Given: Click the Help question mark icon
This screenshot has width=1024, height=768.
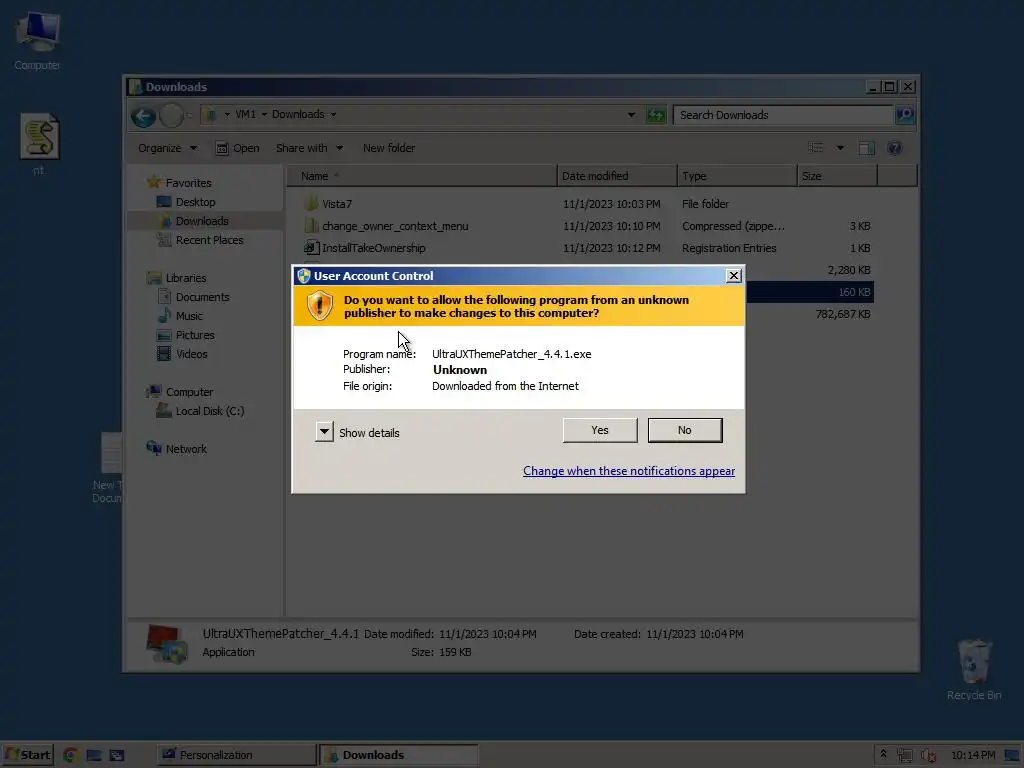Looking at the screenshot, I should 894,148.
